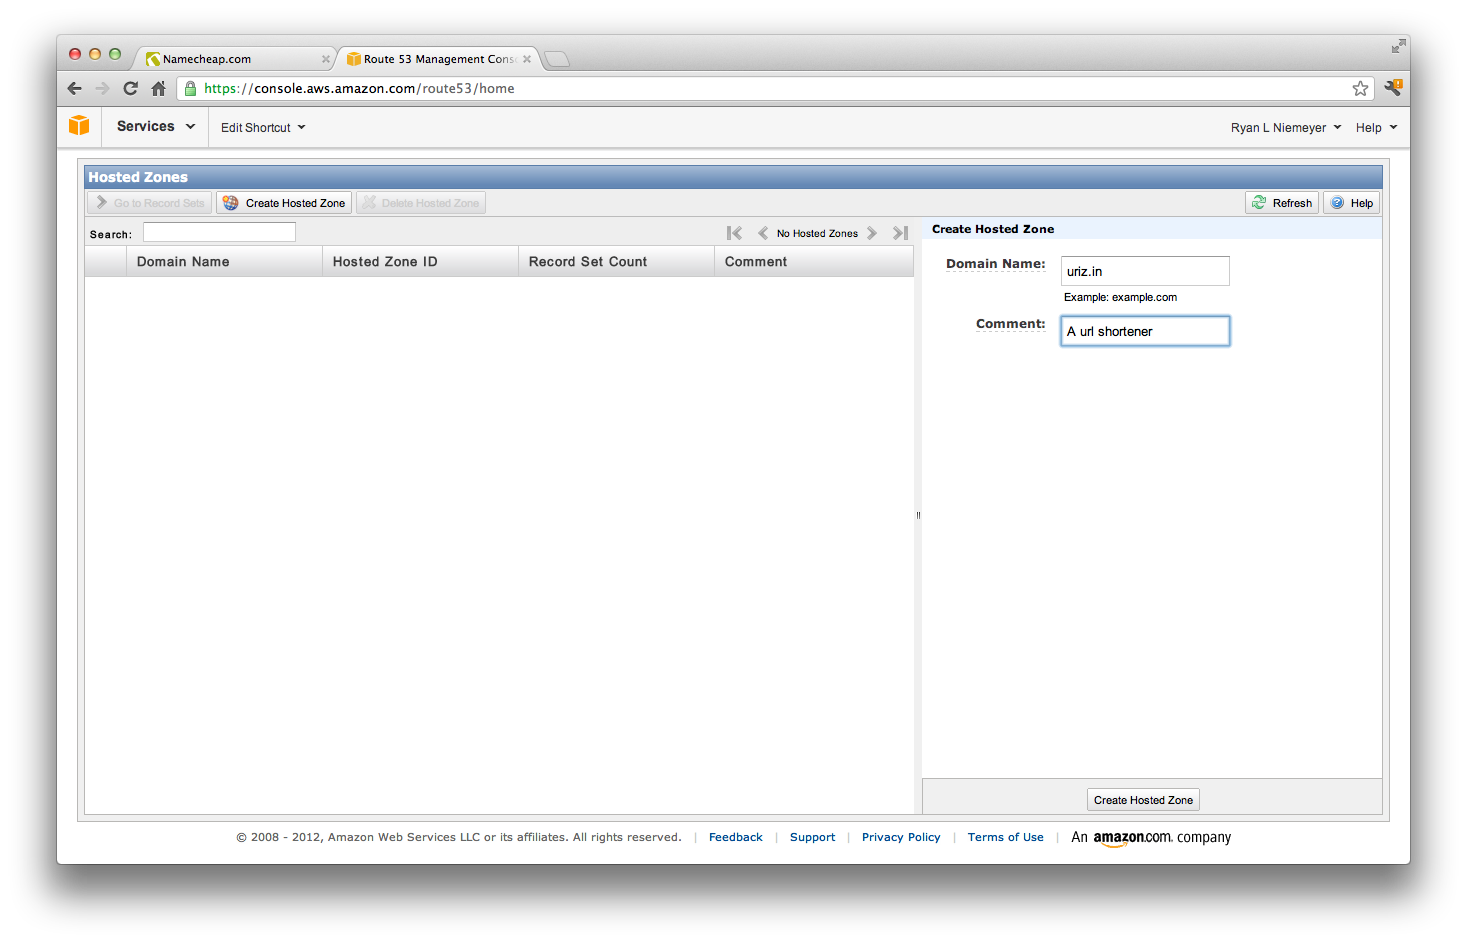The height and width of the screenshot is (943, 1467).
Task: Sort by Domain Name column header
Action: tap(183, 262)
